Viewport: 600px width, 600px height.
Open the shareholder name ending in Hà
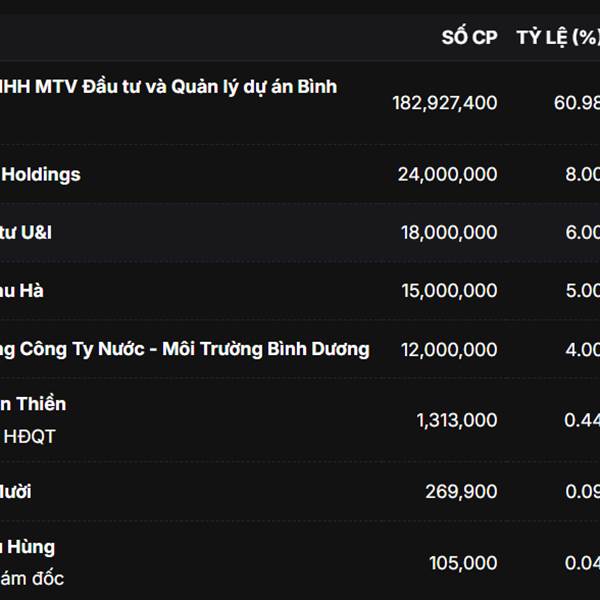point(22,291)
